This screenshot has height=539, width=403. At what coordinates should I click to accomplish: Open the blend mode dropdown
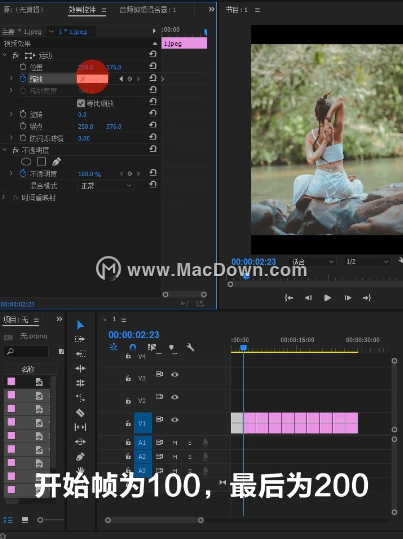click(x=106, y=186)
